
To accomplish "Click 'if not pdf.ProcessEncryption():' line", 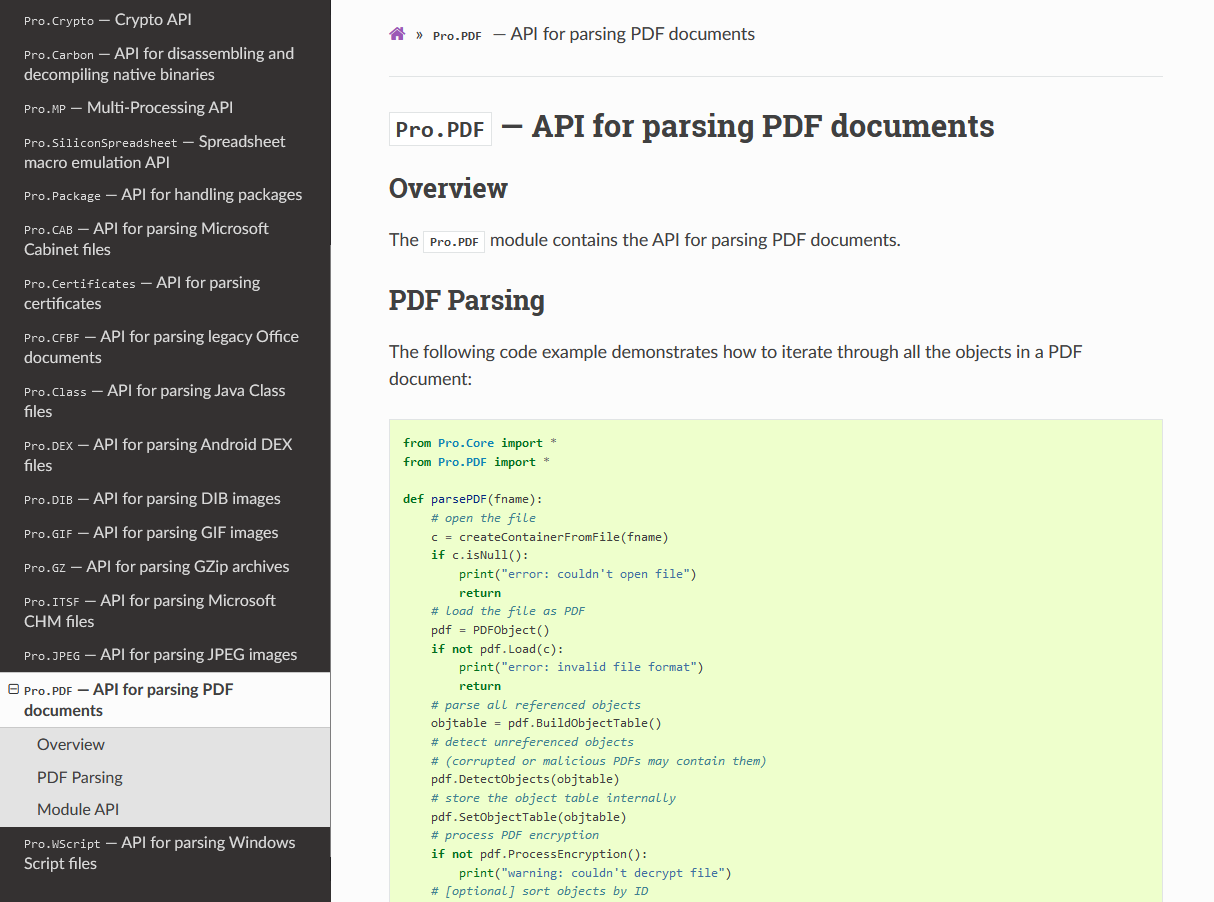I will (x=539, y=854).
